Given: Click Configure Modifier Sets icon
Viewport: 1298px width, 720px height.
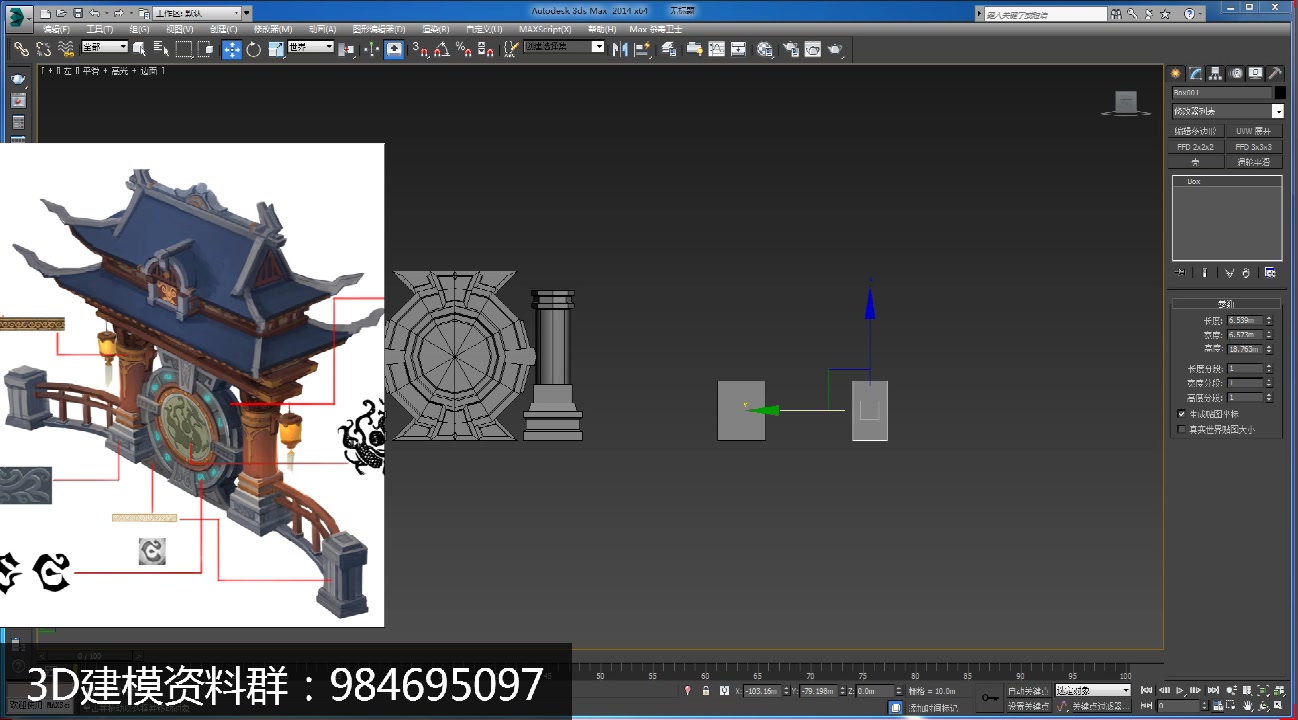Looking at the screenshot, I should (1270, 273).
